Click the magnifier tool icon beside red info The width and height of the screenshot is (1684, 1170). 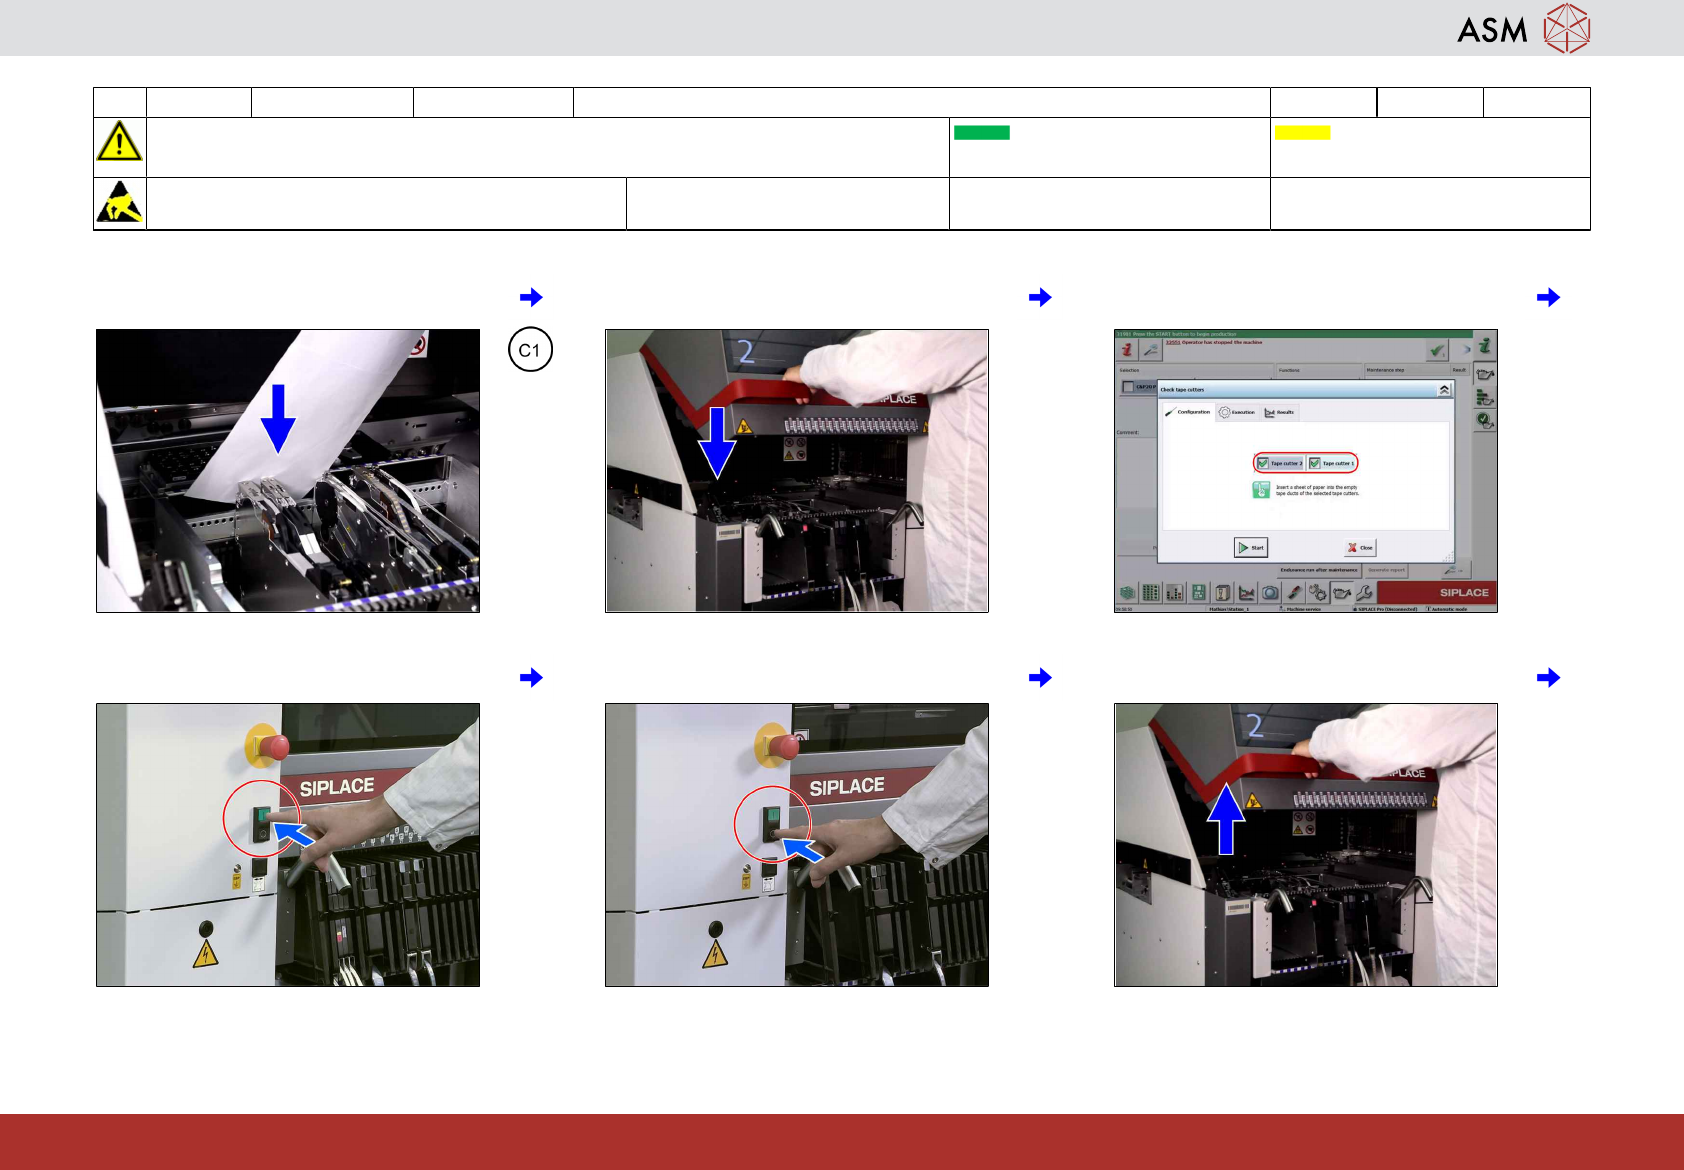(1151, 350)
